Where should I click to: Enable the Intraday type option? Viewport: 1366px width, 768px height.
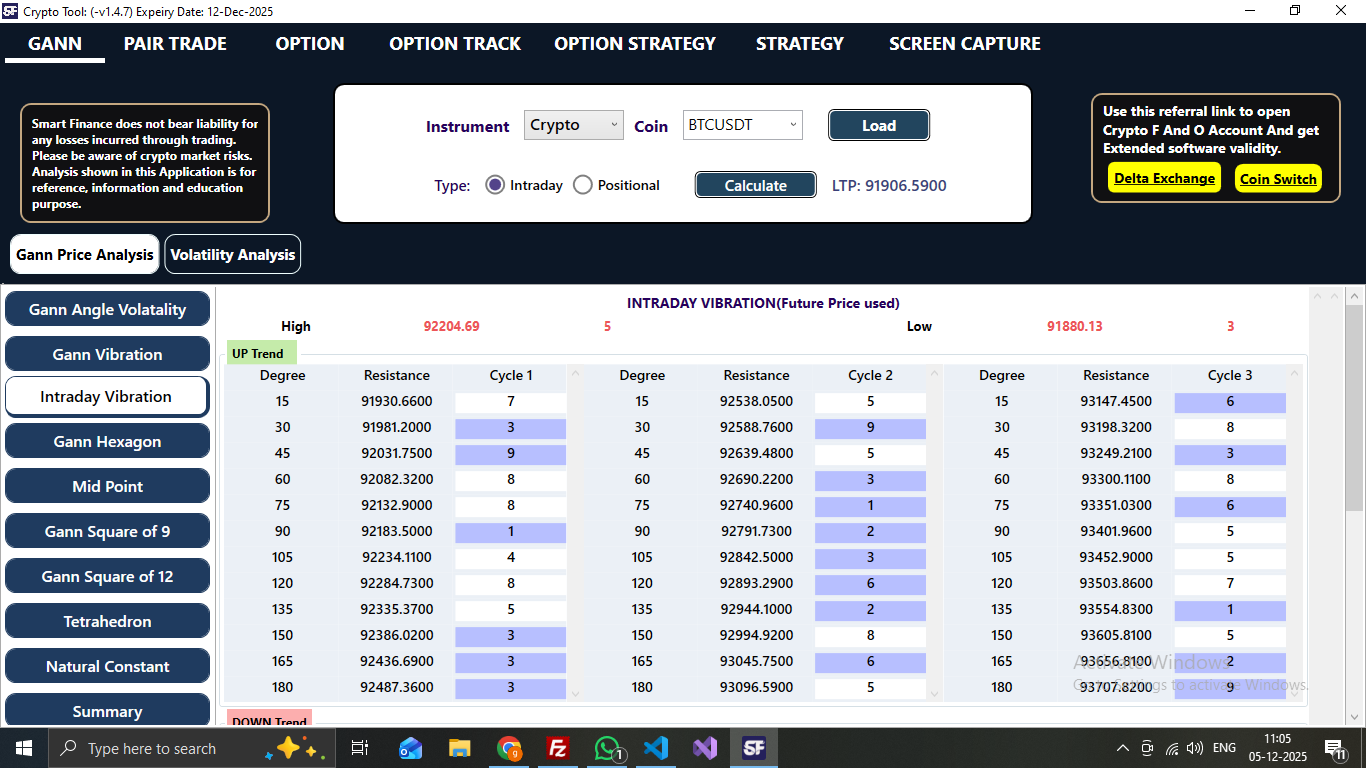coord(495,184)
